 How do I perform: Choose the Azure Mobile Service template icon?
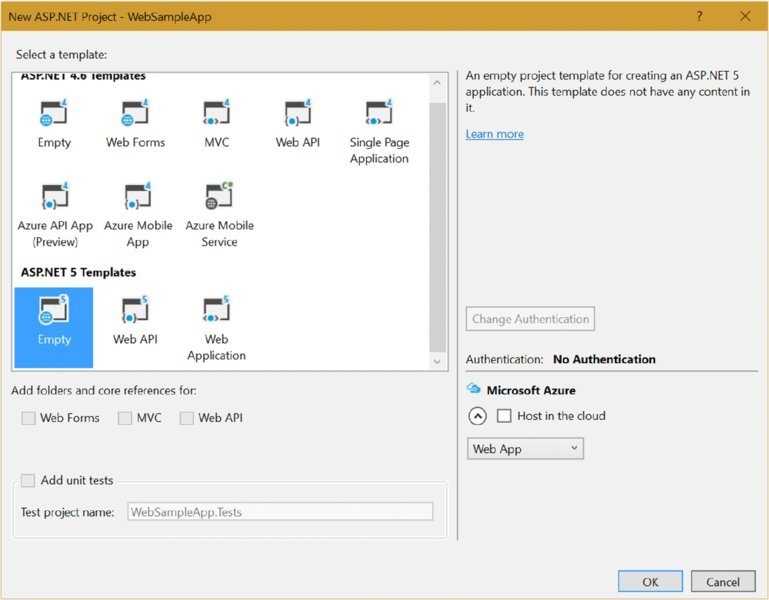point(219,196)
